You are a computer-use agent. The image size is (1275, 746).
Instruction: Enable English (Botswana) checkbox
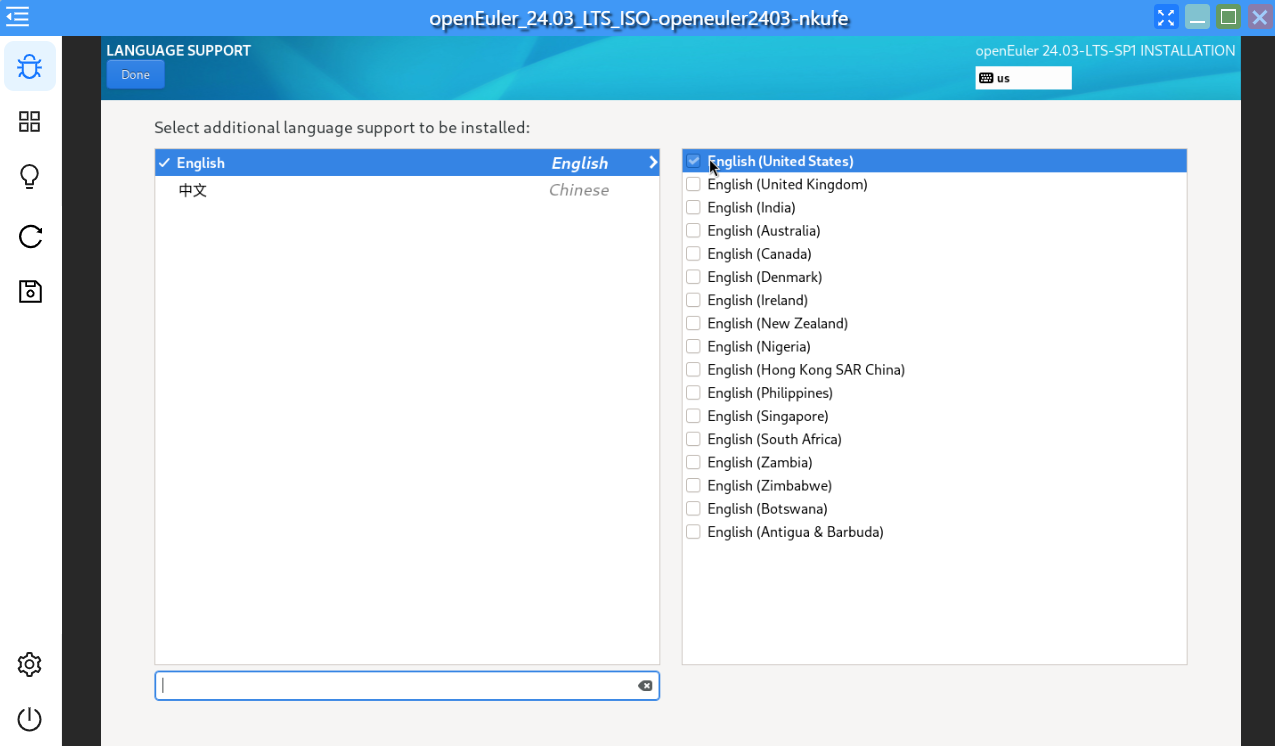coord(693,509)
